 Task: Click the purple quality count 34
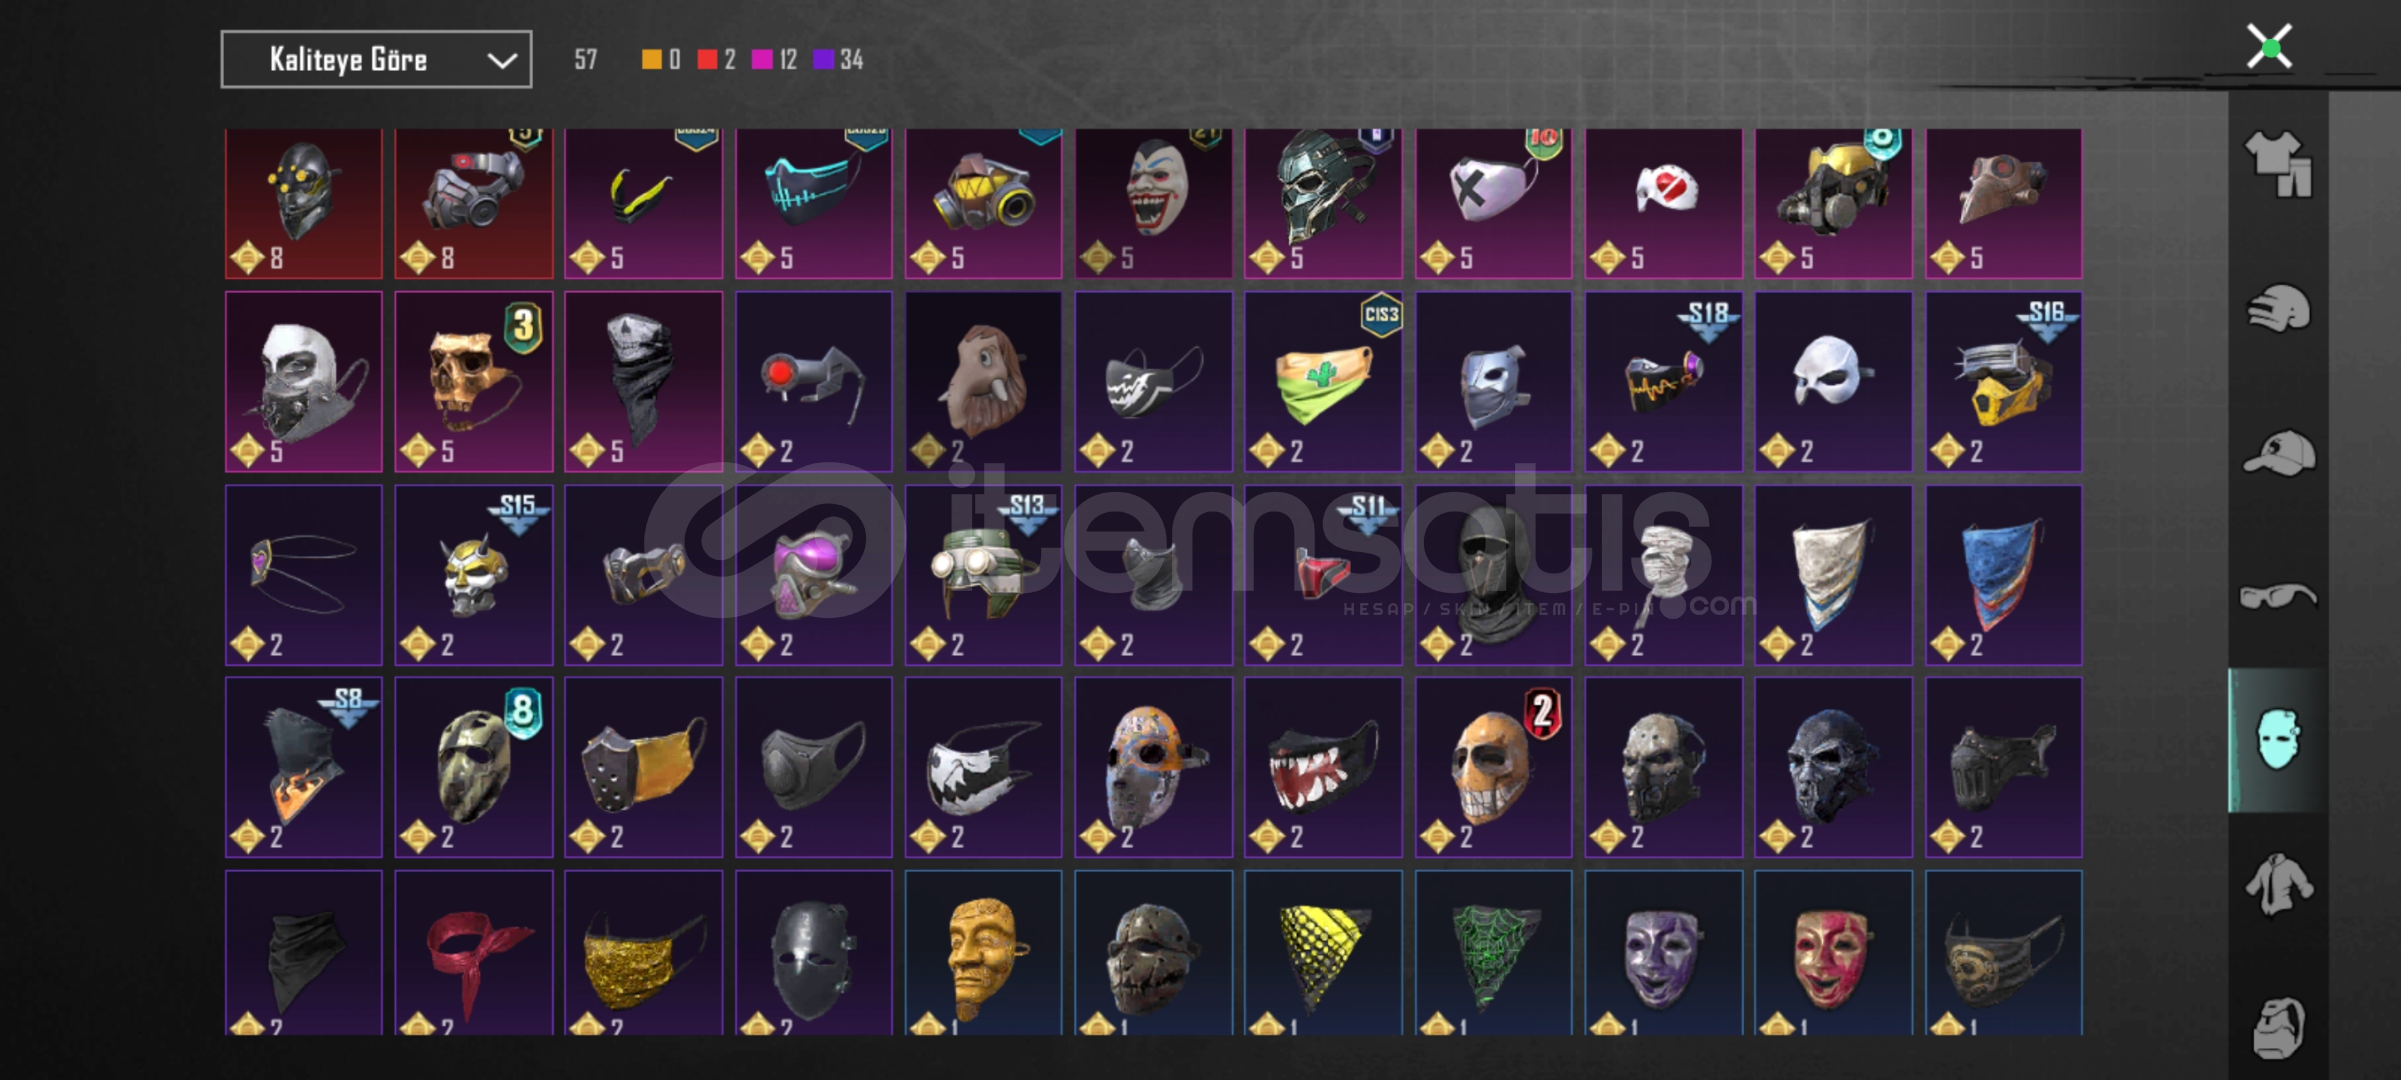(x=851, y=60)
